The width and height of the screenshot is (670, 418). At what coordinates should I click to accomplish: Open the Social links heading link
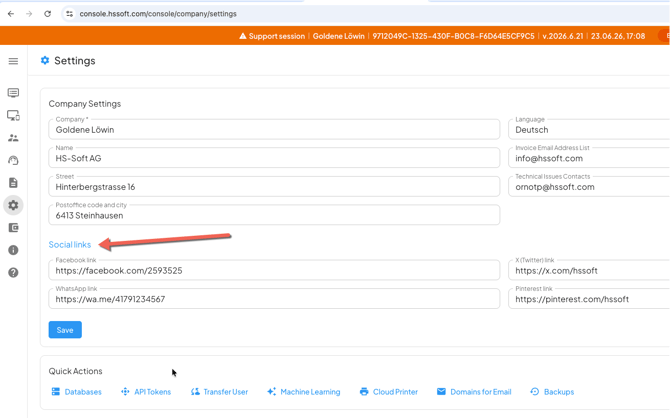tap(70, 244)
